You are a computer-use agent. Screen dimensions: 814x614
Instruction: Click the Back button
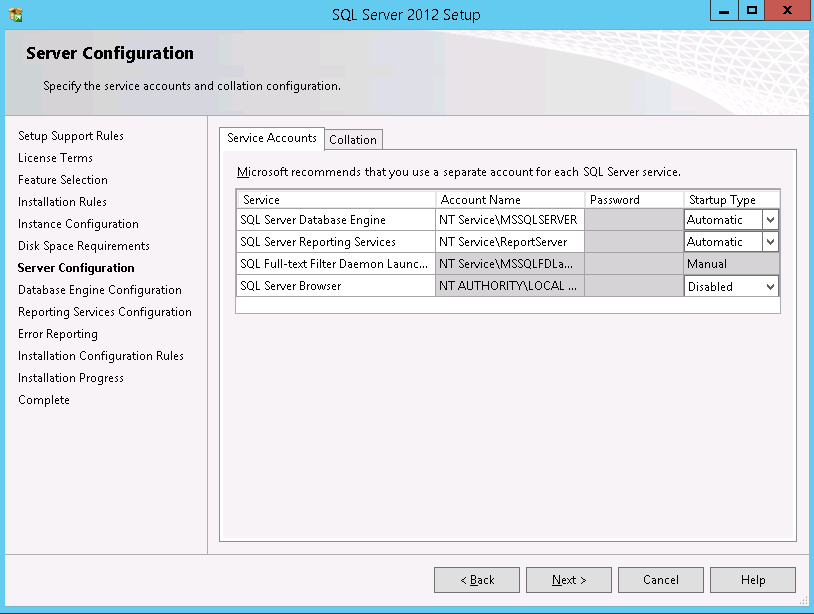pyautogui.click(x=477, y=580)
